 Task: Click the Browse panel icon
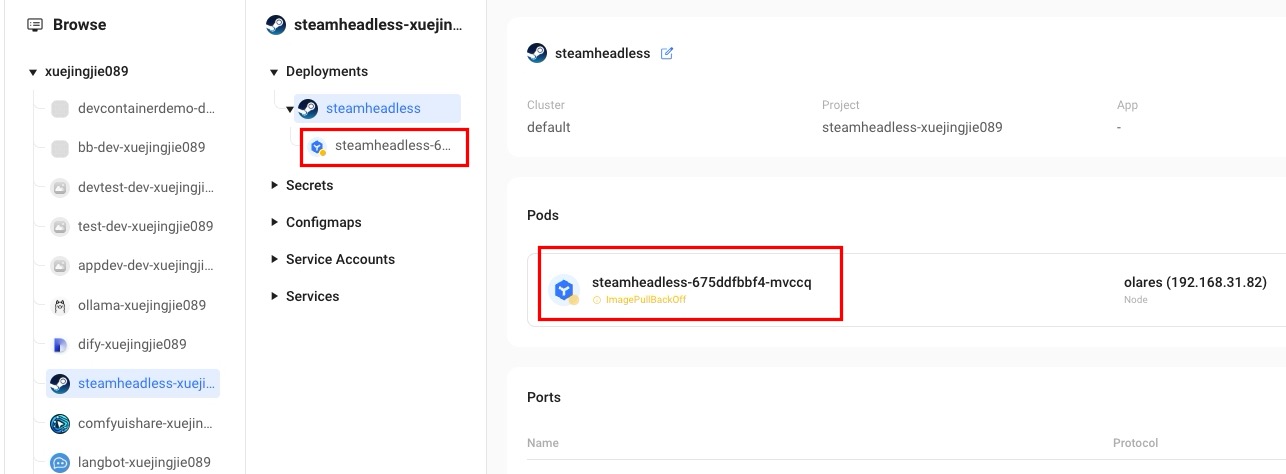click(x=35, y=24)
